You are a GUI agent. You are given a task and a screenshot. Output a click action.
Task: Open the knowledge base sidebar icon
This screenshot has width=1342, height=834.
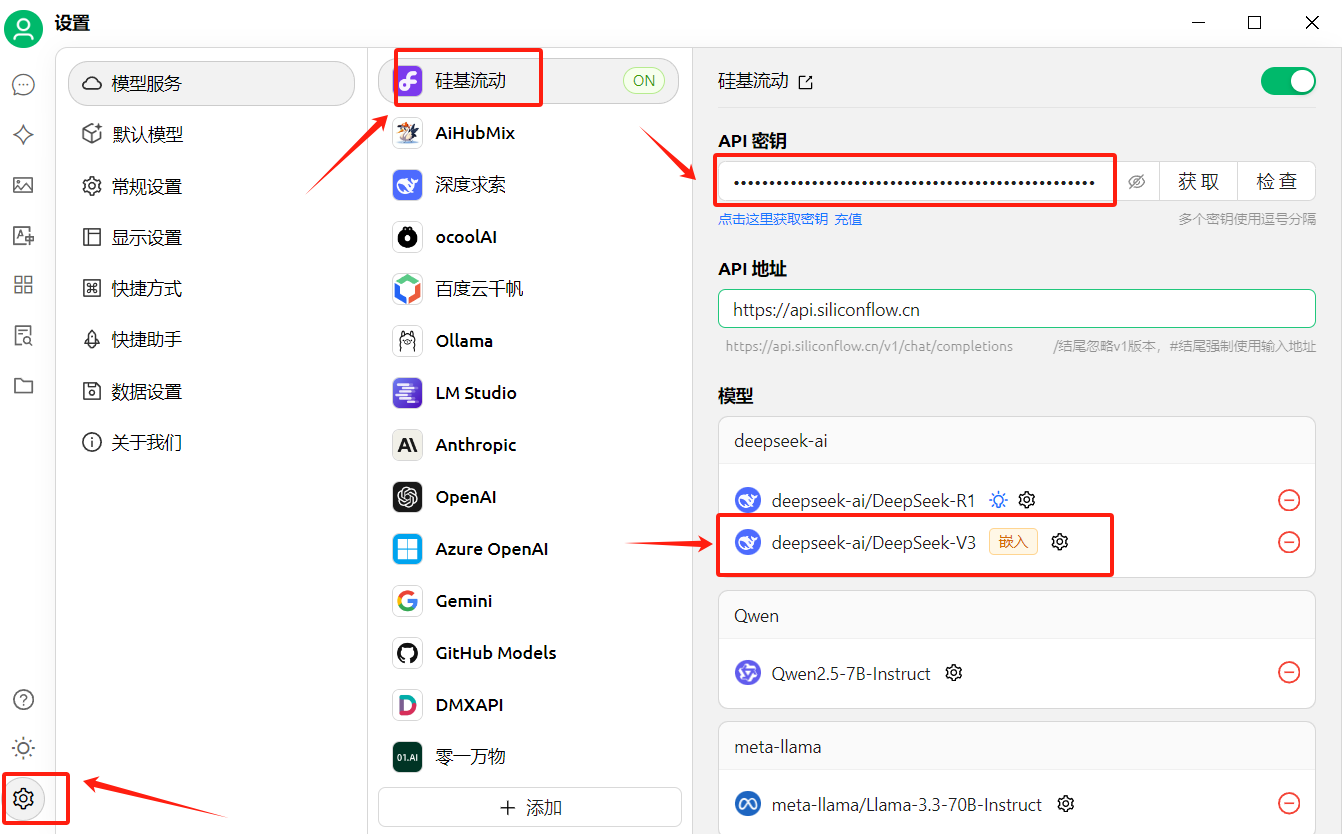23,335
